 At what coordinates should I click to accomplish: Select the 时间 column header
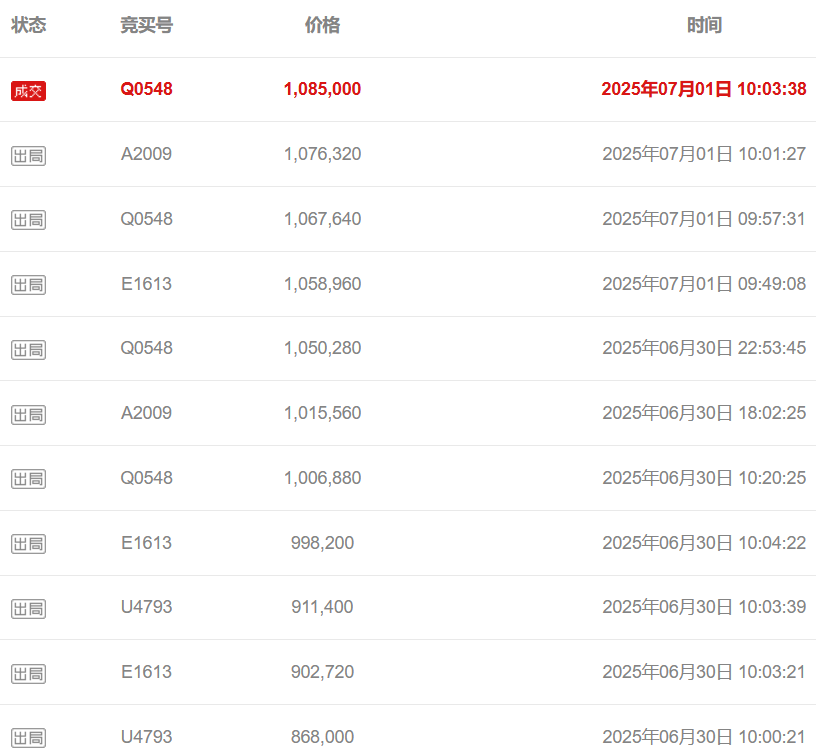point(705,25)
